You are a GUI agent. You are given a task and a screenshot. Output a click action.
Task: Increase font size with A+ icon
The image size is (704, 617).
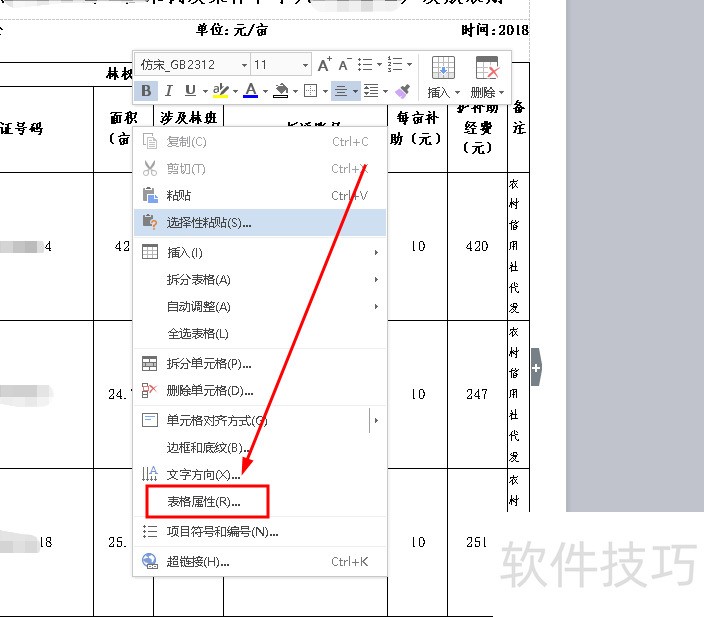324,65
